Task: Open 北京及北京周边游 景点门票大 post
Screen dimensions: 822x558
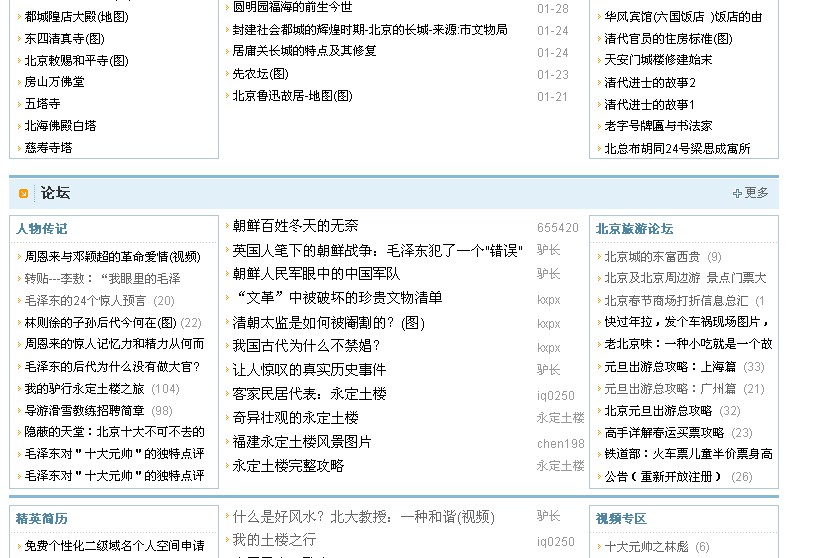Action: tap(685, 277)
